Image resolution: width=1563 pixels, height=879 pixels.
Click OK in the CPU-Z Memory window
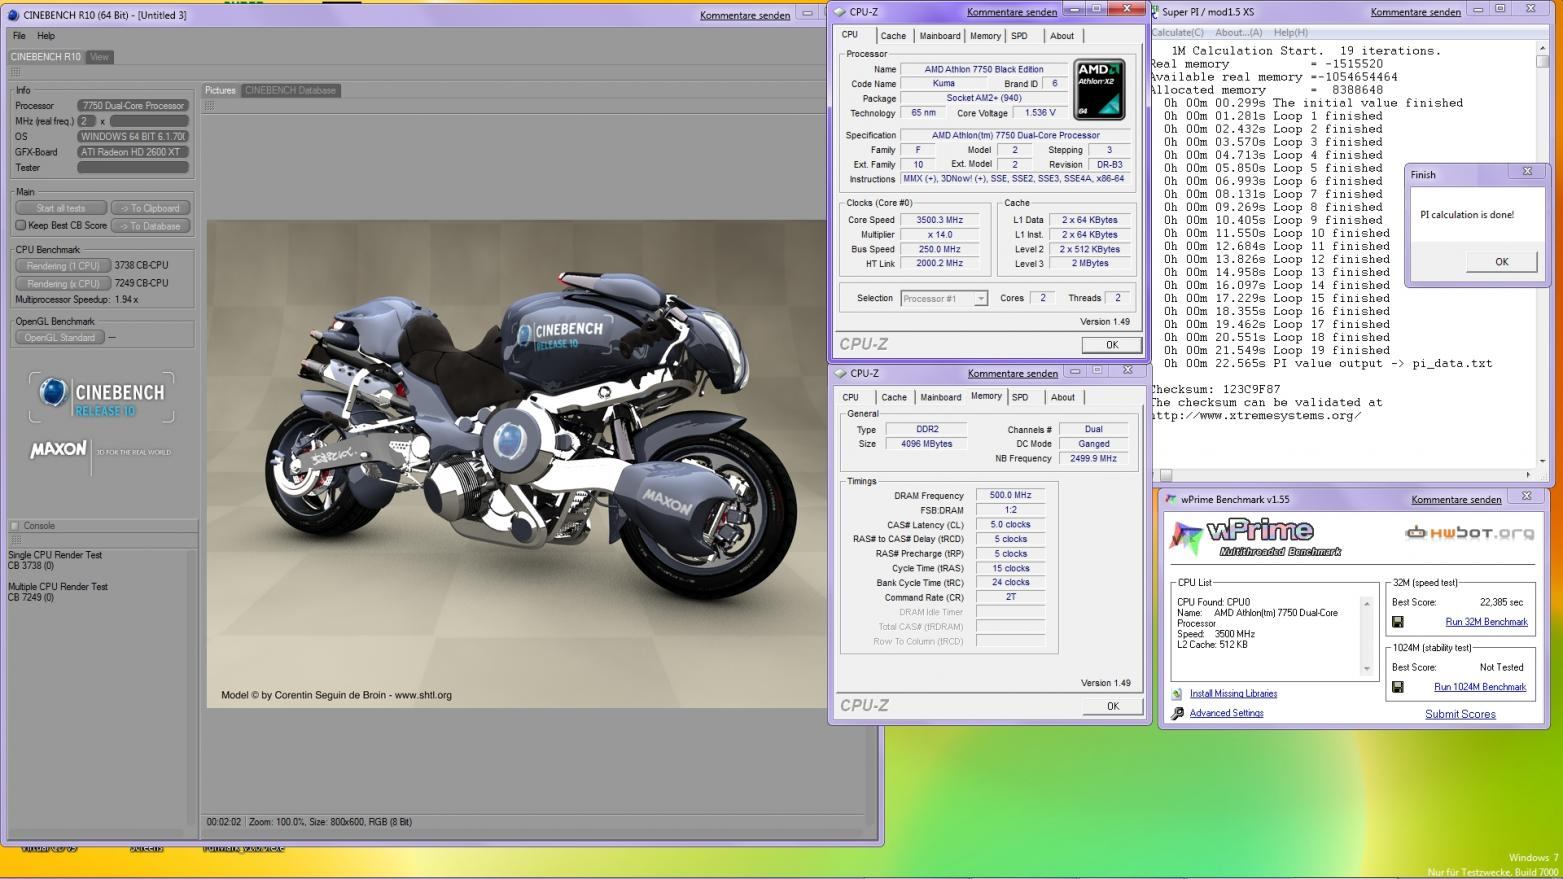tap(1113, 706)
